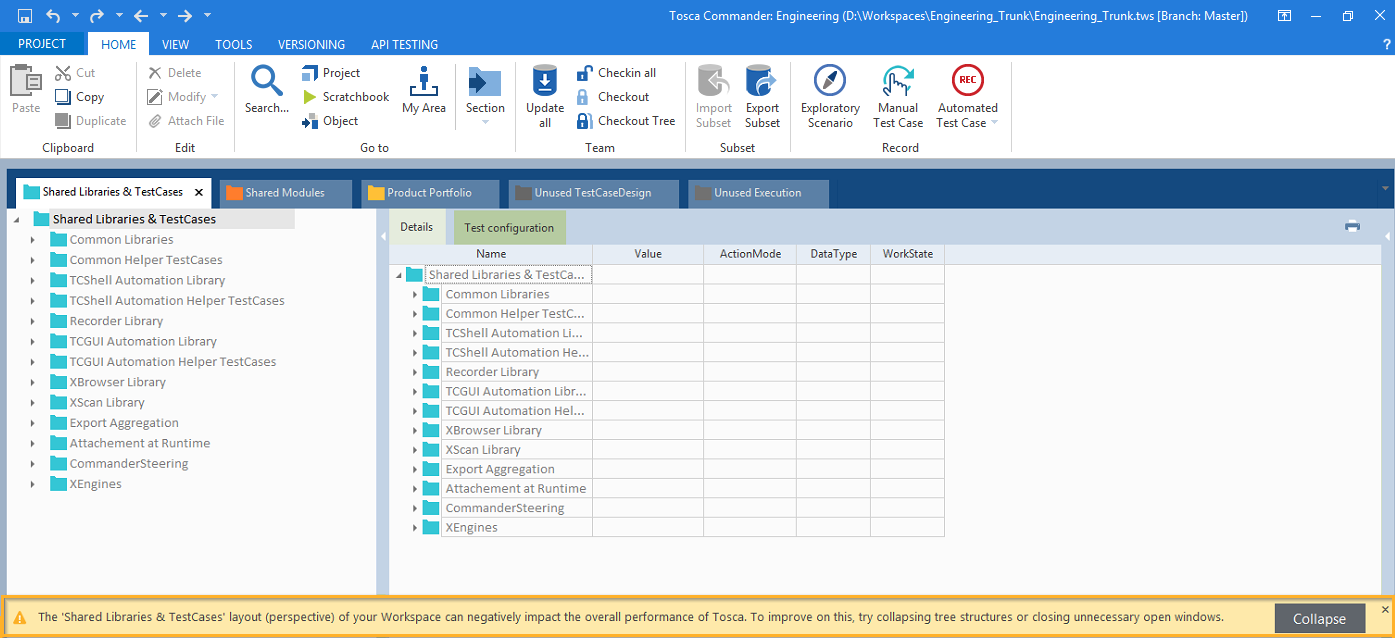The height and width of the screenshot is (638, 1395).
Task: Start an Exploratory Scenario recording
Action: click(x=829, y=81)
